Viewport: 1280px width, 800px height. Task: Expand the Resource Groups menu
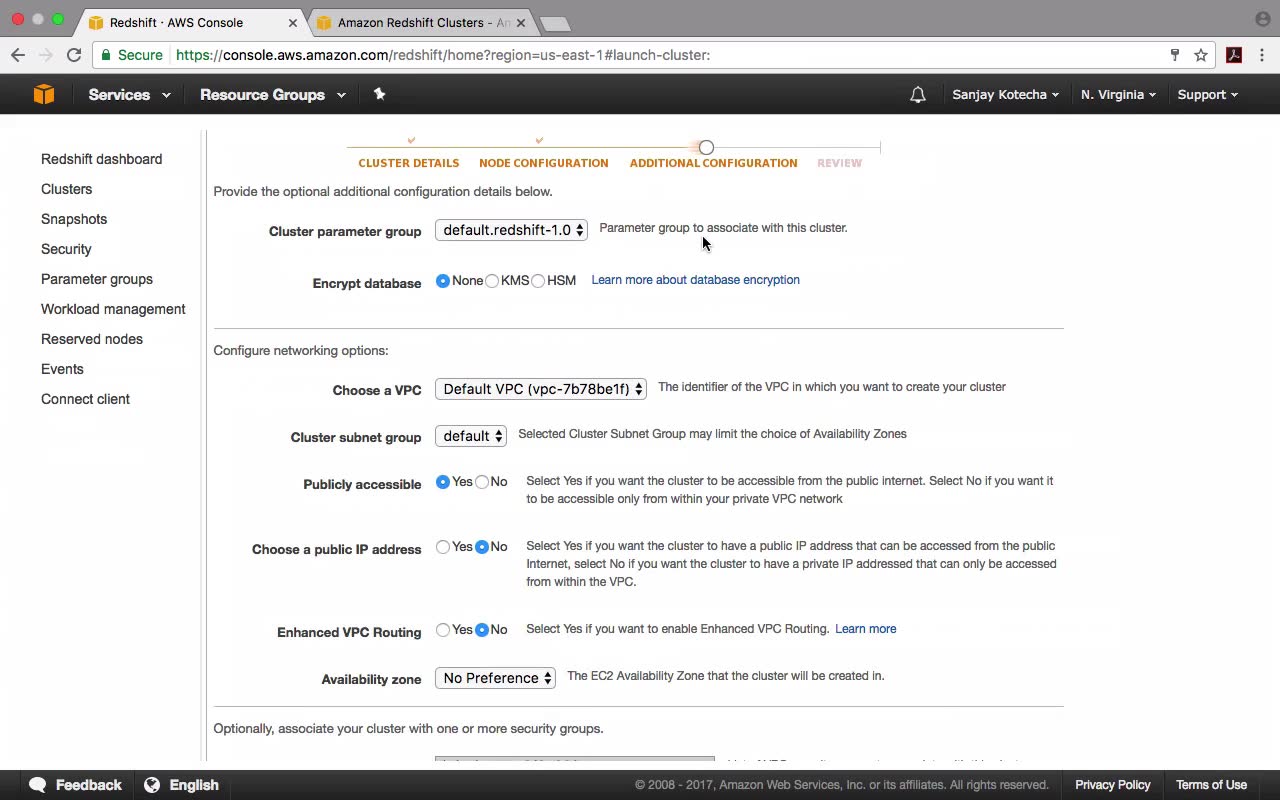coord(273,95)
